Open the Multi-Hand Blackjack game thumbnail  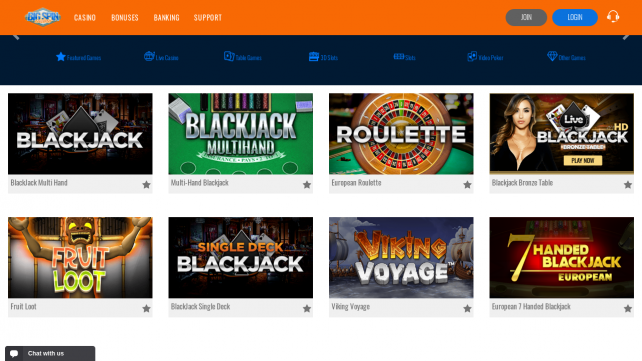tap(241, 134)
